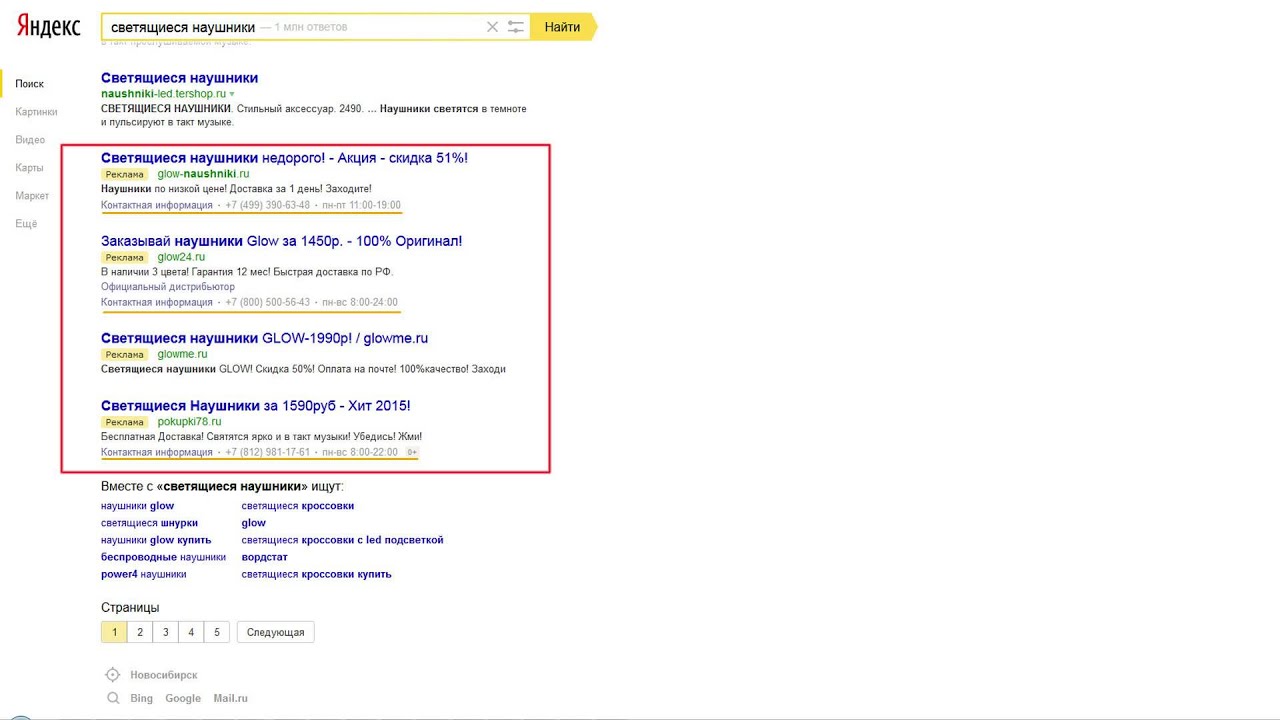Go to results page 3
Image resolution: width=1280 pixels, height=720 pixels.
166,632
